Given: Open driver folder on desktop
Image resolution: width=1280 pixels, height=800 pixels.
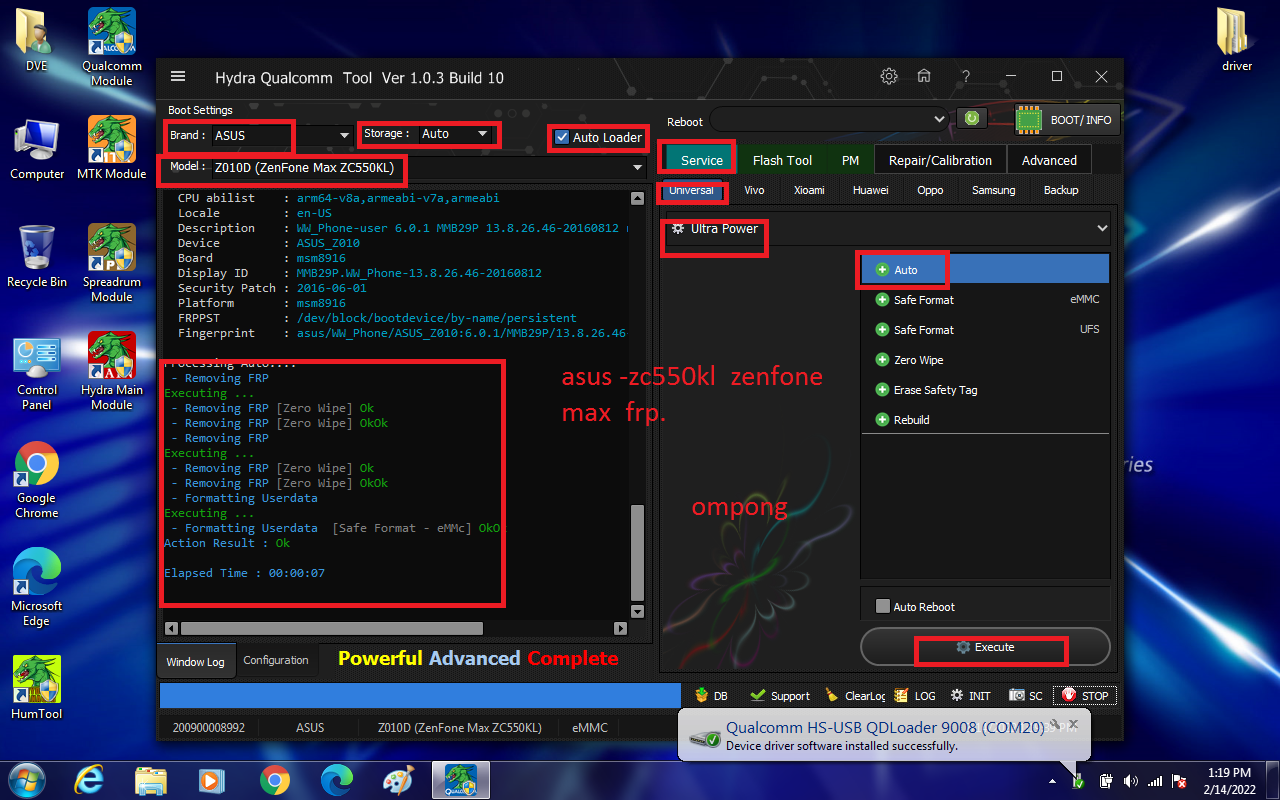Looking at the screenshot, I should [x=1237, y=40].
